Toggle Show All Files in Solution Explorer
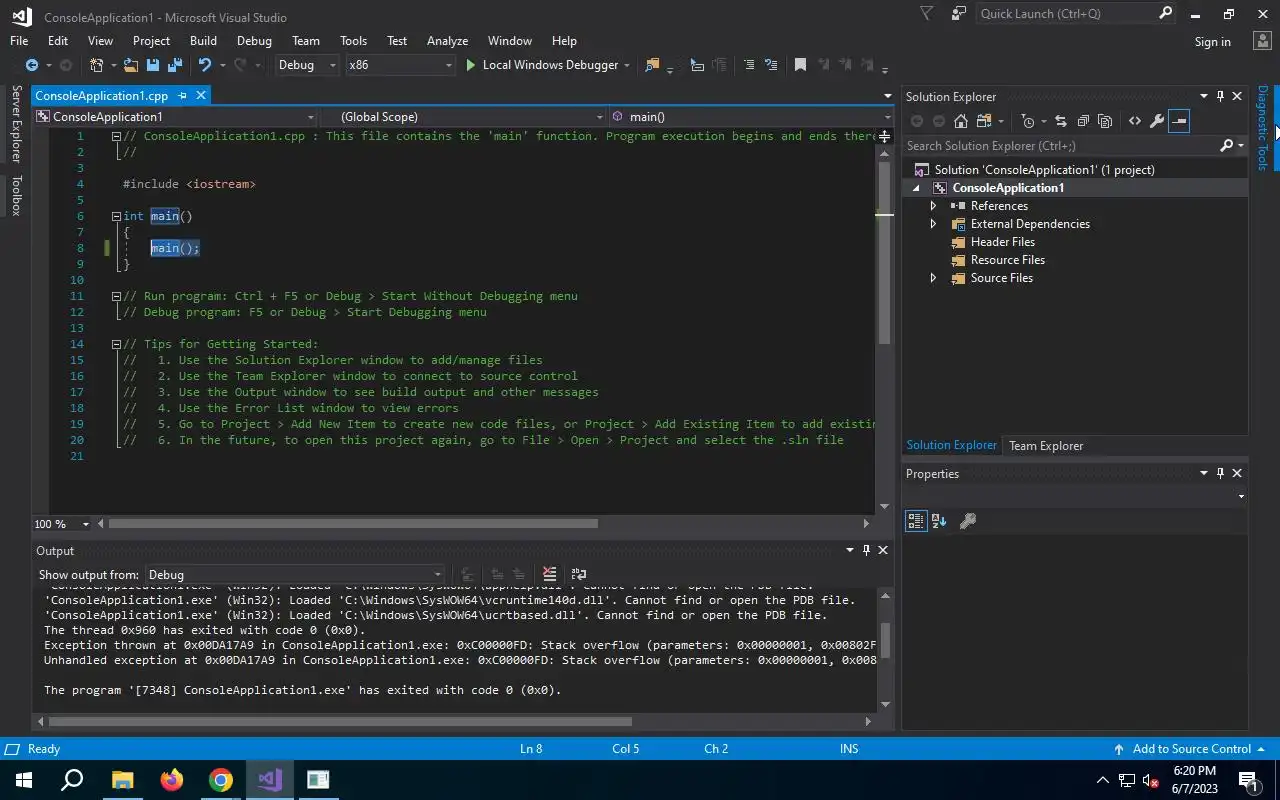This screenshot has width=1280, height=800. tap(1105, 121)
